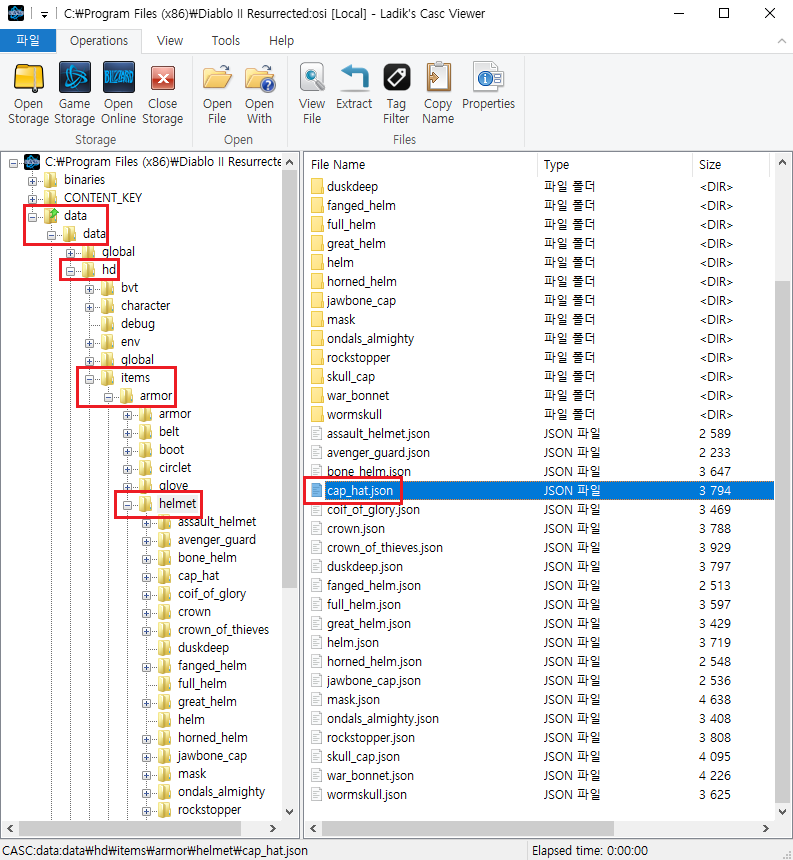Click the file list vertical scrollbar thumb

(x=782, y=540)
